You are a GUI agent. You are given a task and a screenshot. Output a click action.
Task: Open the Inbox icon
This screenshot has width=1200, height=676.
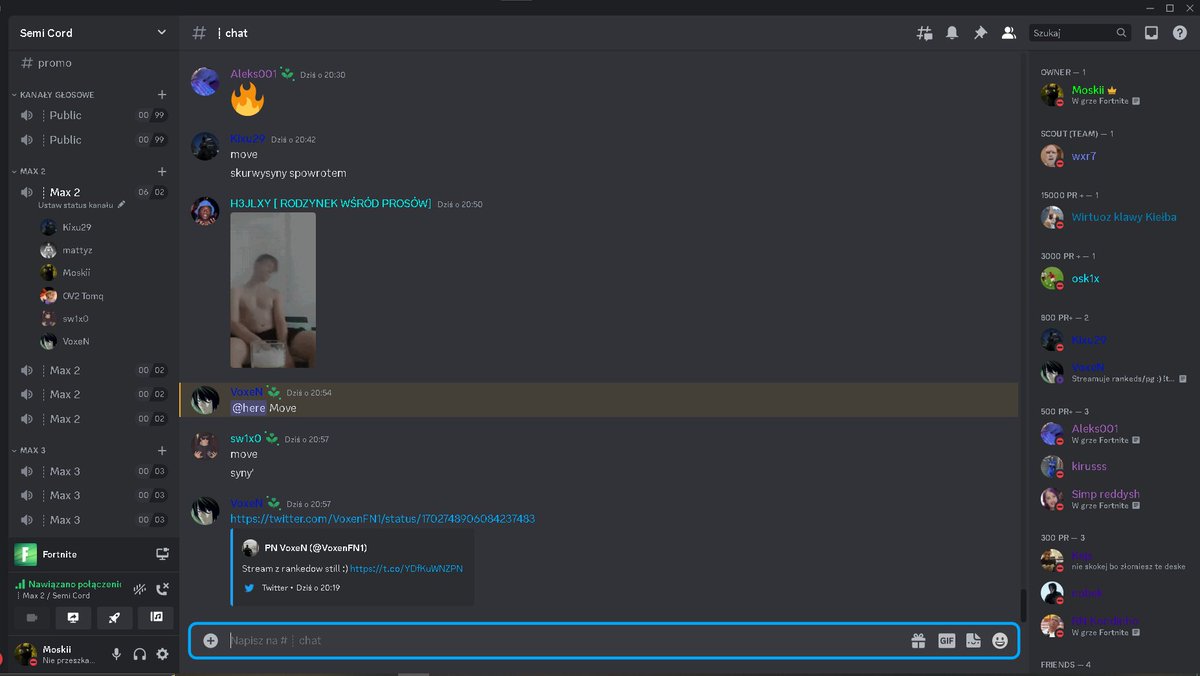(1151, 33)
